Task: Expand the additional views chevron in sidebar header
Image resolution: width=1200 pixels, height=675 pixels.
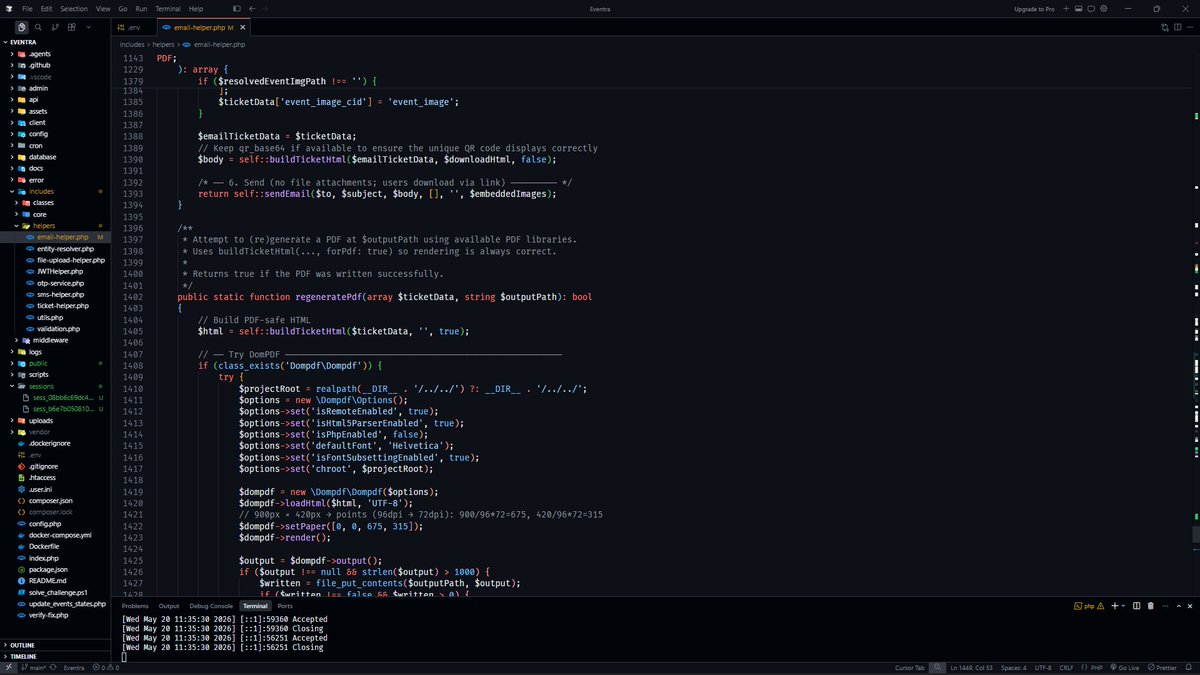Action: tap(87, 27)
